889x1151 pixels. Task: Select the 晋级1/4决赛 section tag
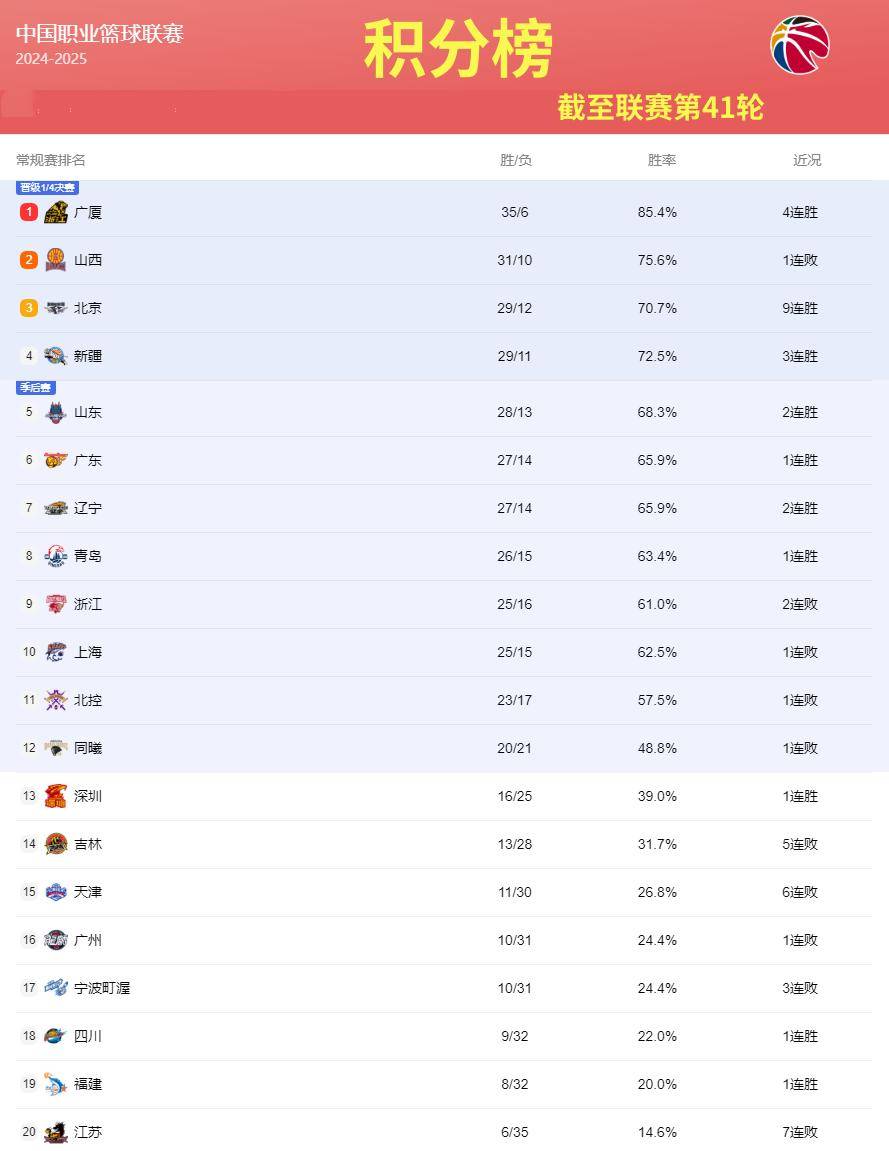pos(47,187)
